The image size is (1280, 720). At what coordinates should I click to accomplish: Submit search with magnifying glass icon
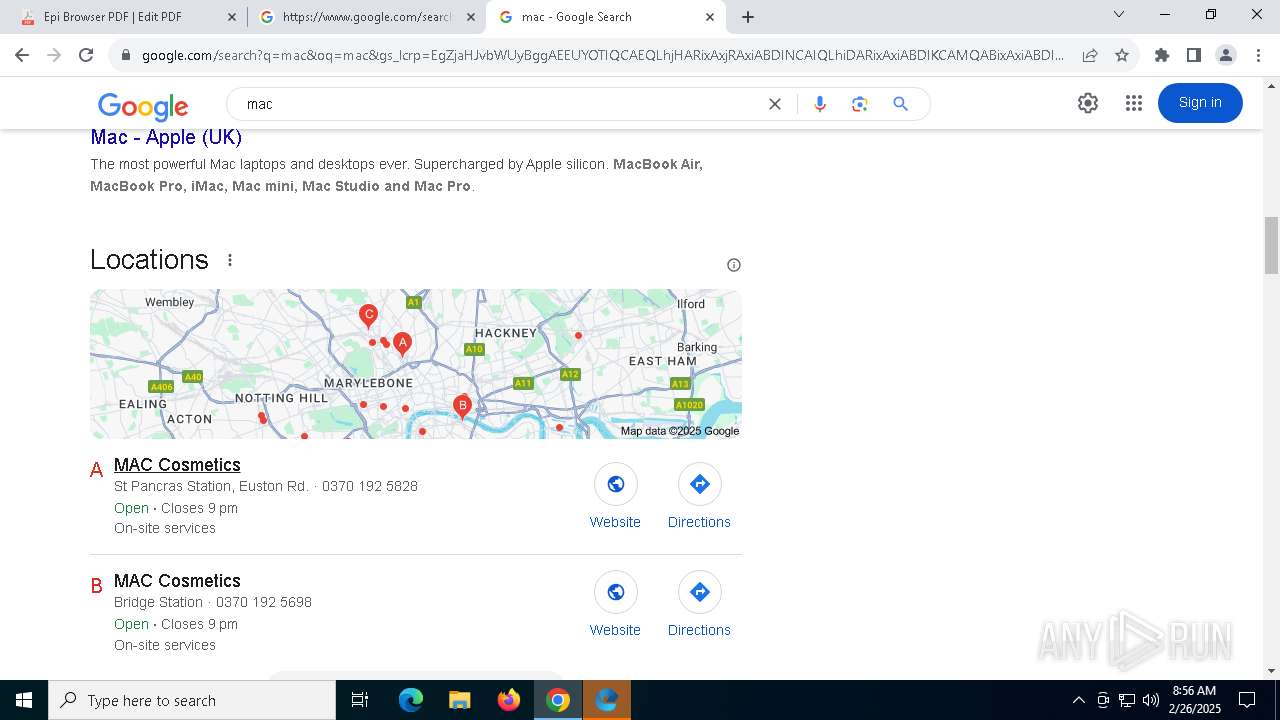901,104
